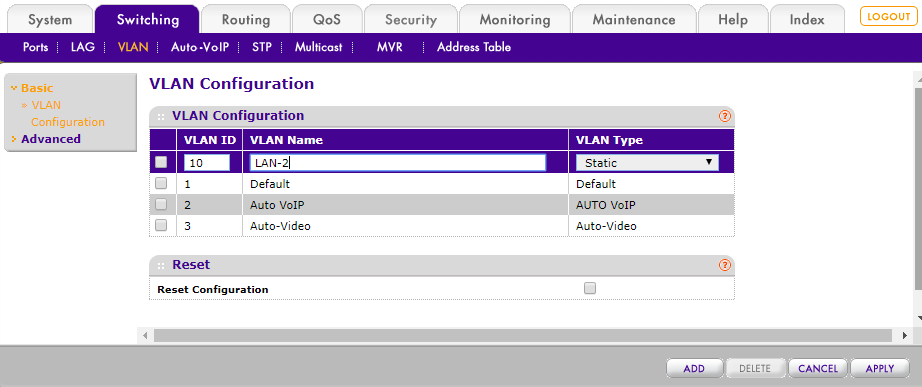Click vertical scrollbar up arrow

(918, 78)
